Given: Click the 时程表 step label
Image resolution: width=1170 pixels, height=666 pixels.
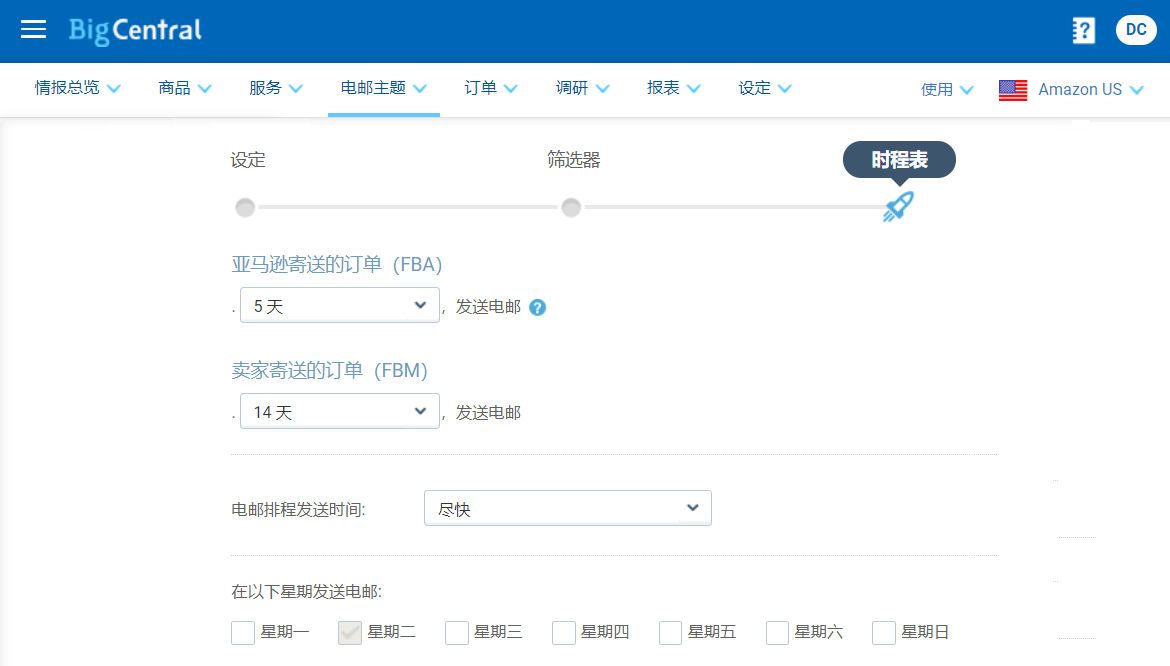Looking at the screenshot, I should 899,160.
